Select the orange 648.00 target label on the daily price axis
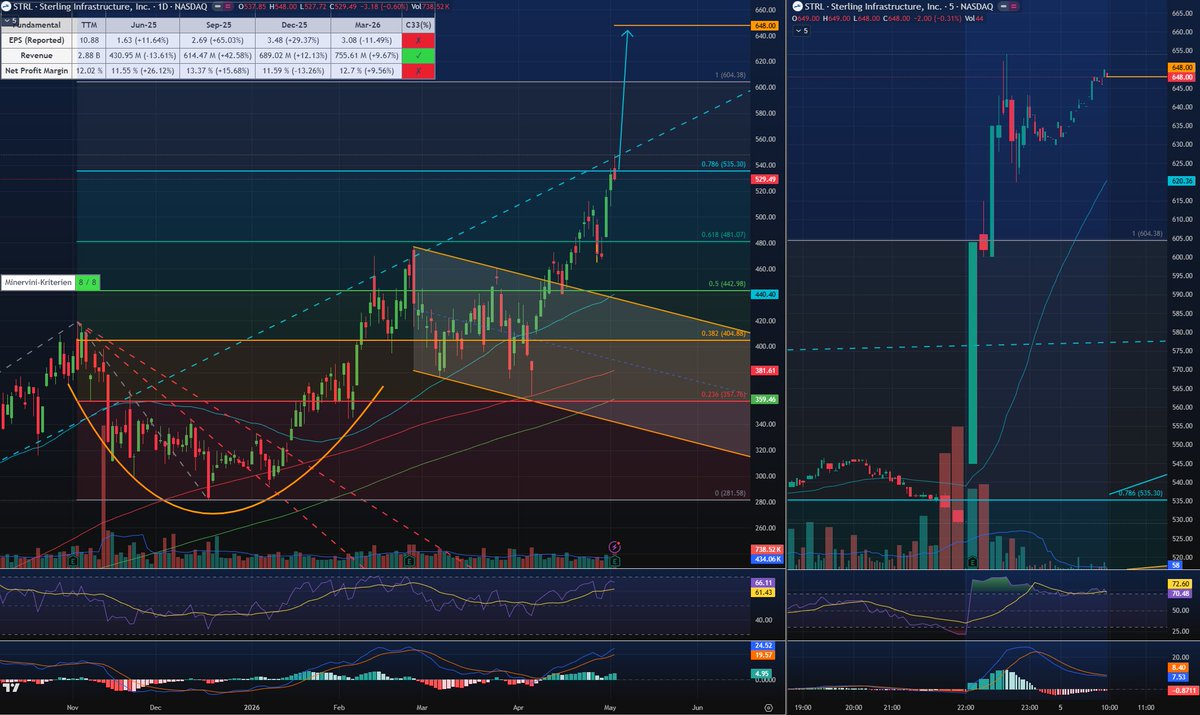Image resolution: width=1200 pixels, height=715 pixels. (765, 25)
